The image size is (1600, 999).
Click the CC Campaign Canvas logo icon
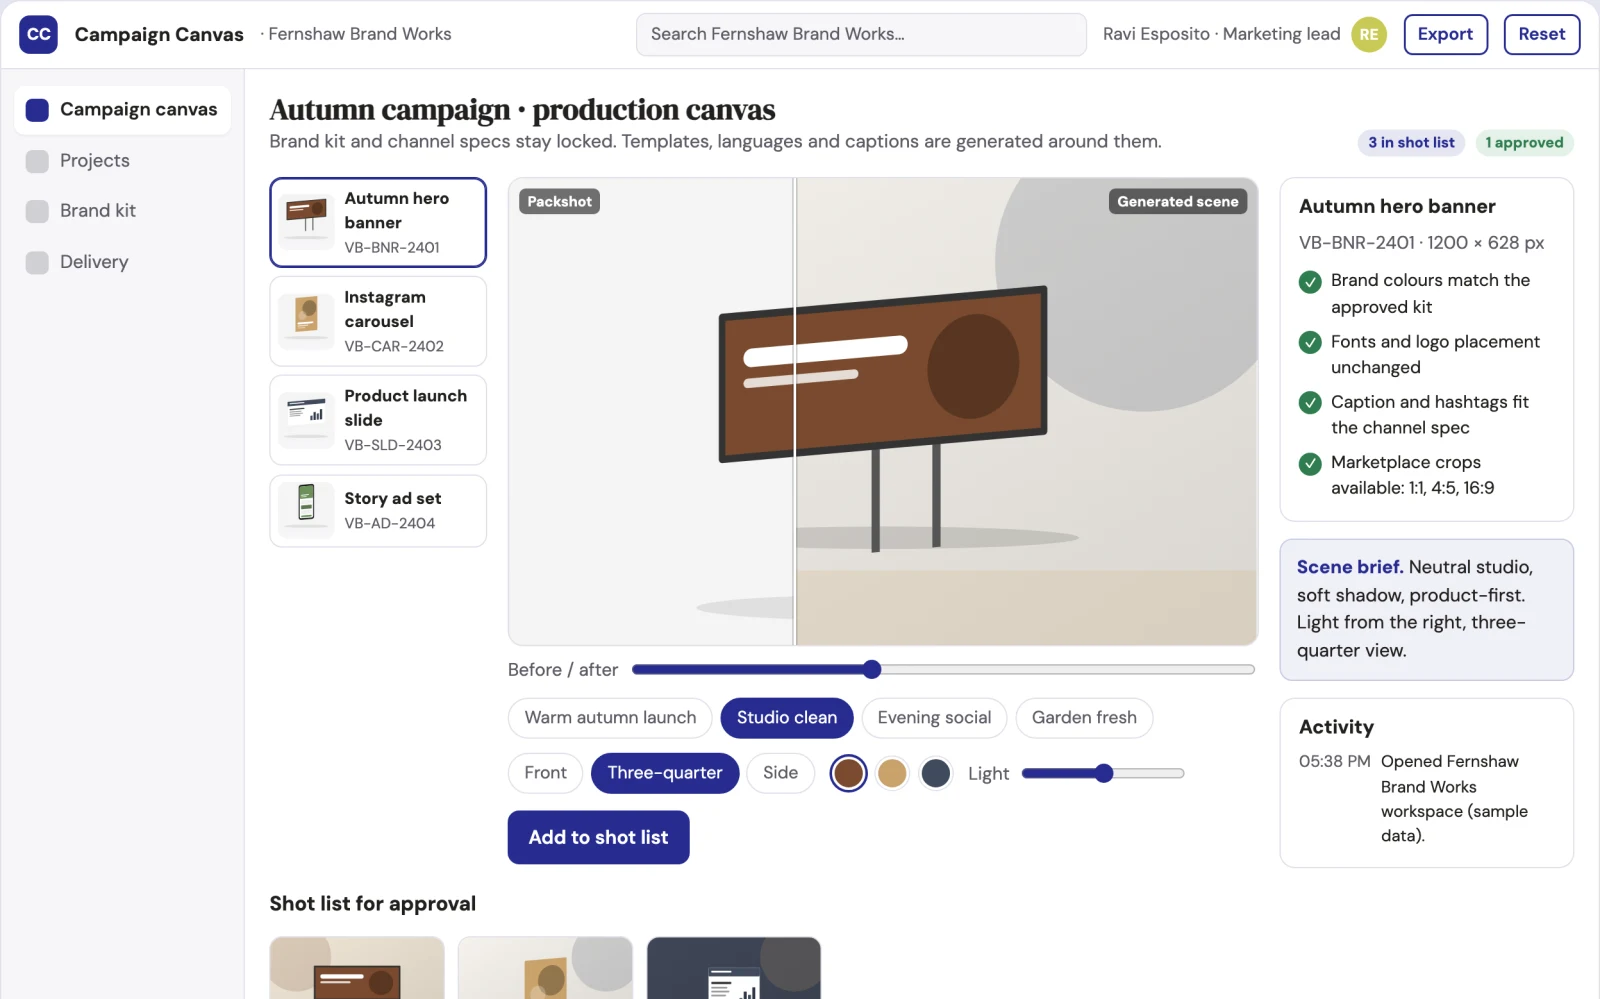(38, 34)
